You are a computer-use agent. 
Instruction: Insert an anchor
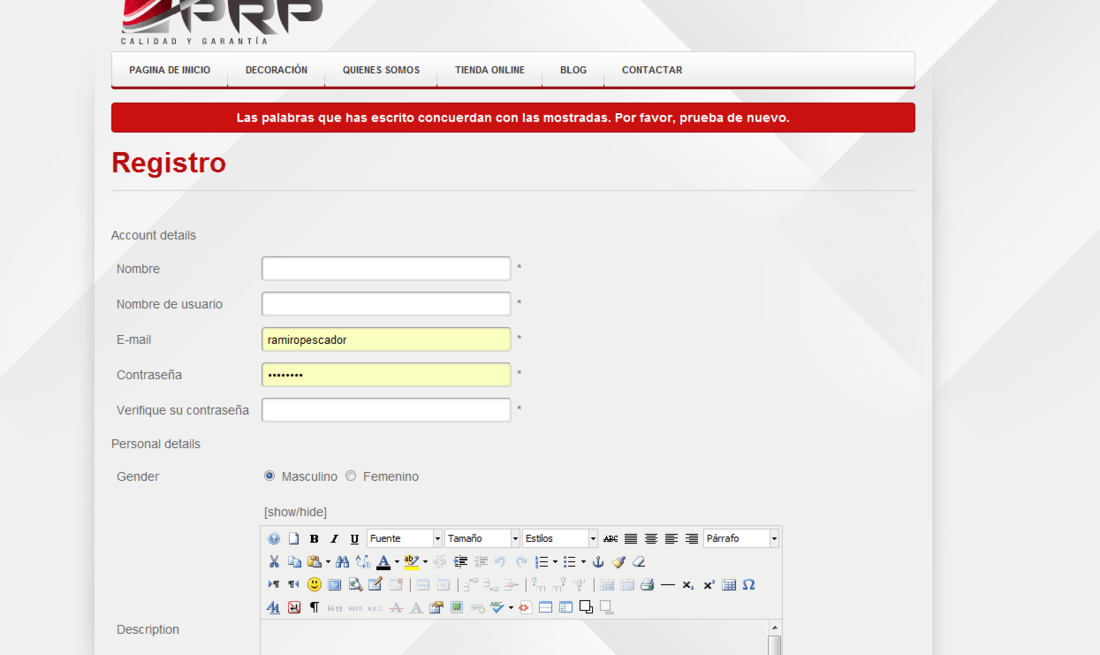598,562
